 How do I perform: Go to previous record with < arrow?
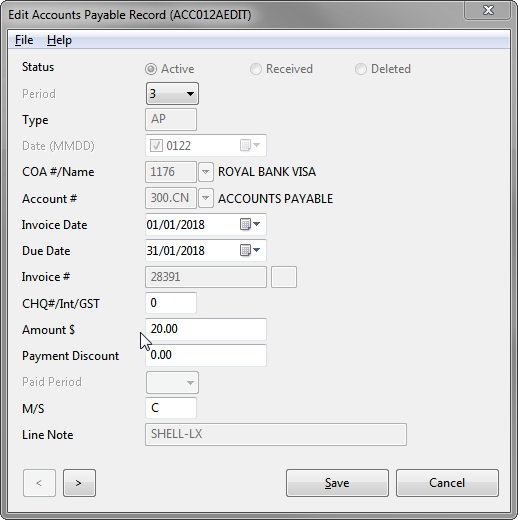(39, 483)
